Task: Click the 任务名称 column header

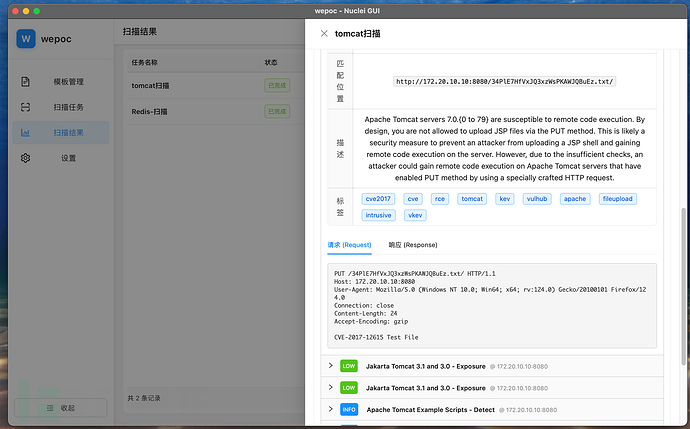Action: 144,62
